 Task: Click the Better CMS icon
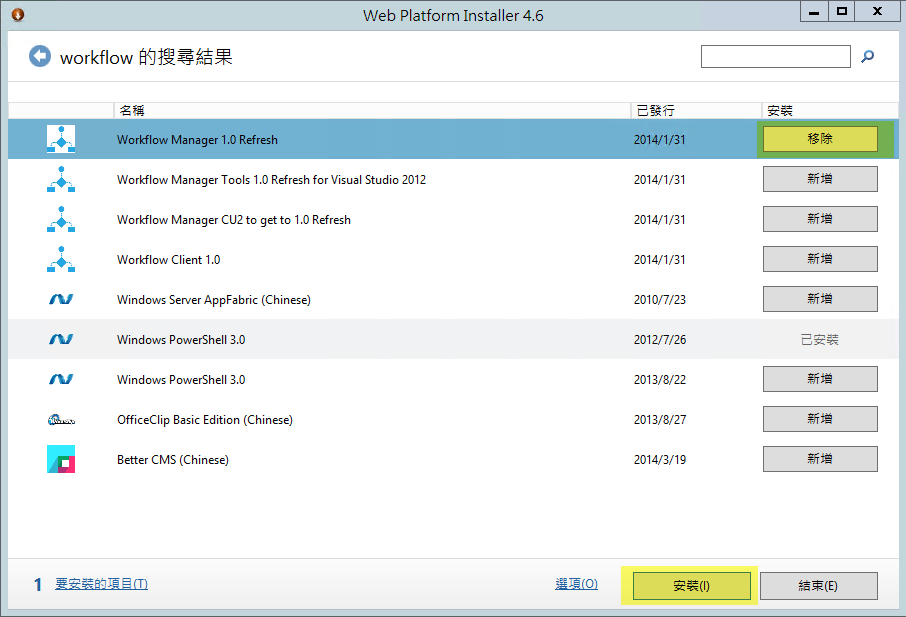[x=61, y=459]
